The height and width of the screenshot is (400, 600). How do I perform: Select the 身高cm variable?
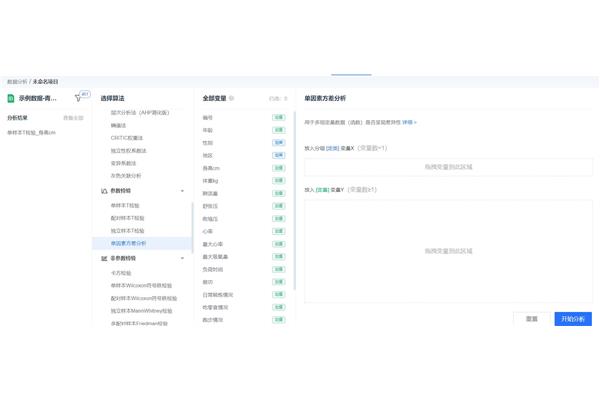211,168
